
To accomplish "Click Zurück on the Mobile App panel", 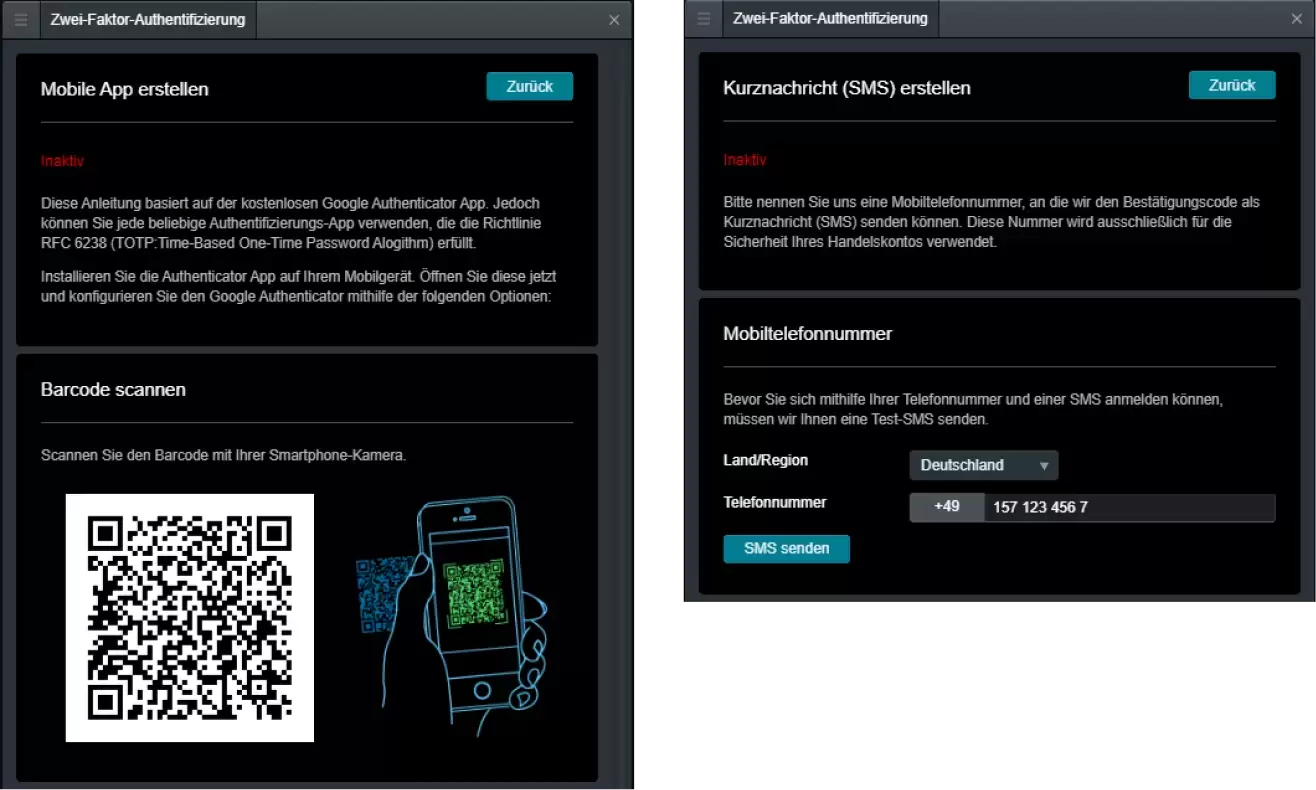I will [x=529, y=86].
